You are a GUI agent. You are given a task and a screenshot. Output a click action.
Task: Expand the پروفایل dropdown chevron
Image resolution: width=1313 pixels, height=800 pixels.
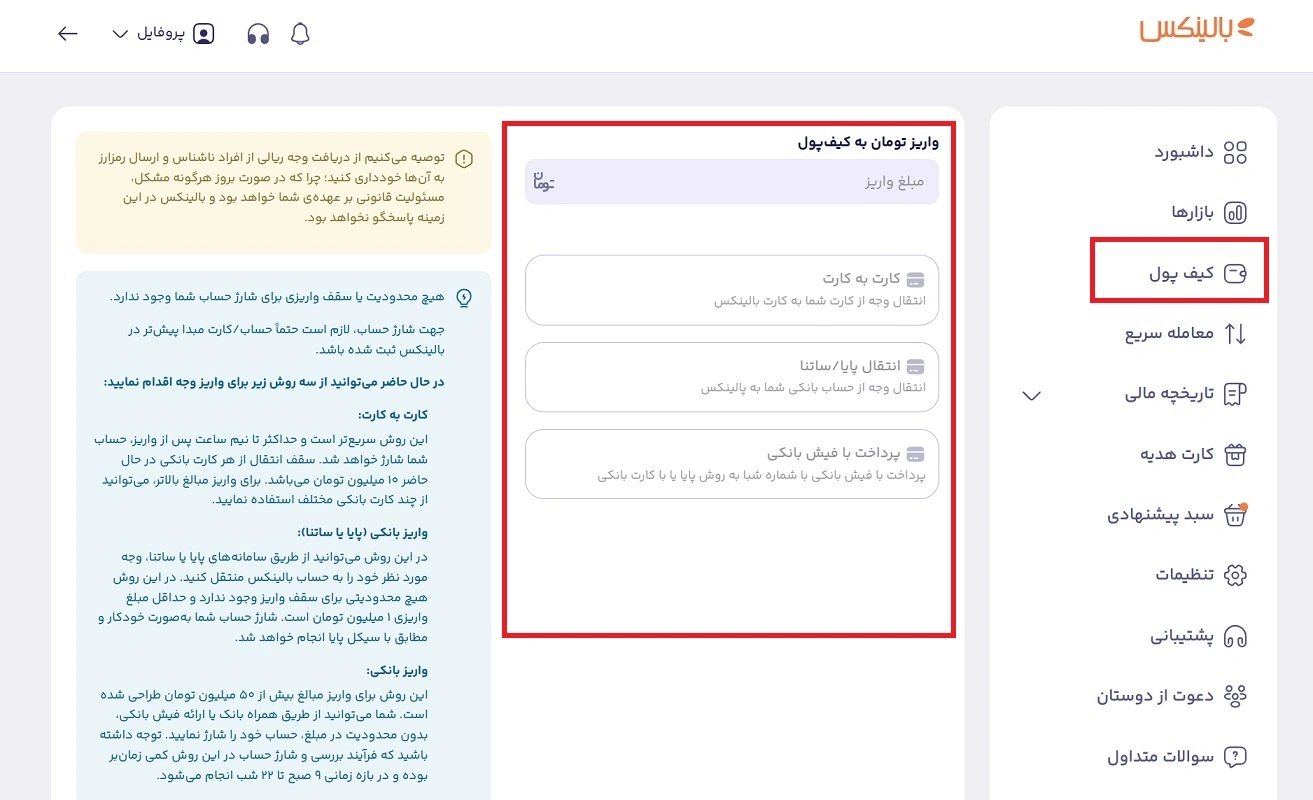point(121,34)
